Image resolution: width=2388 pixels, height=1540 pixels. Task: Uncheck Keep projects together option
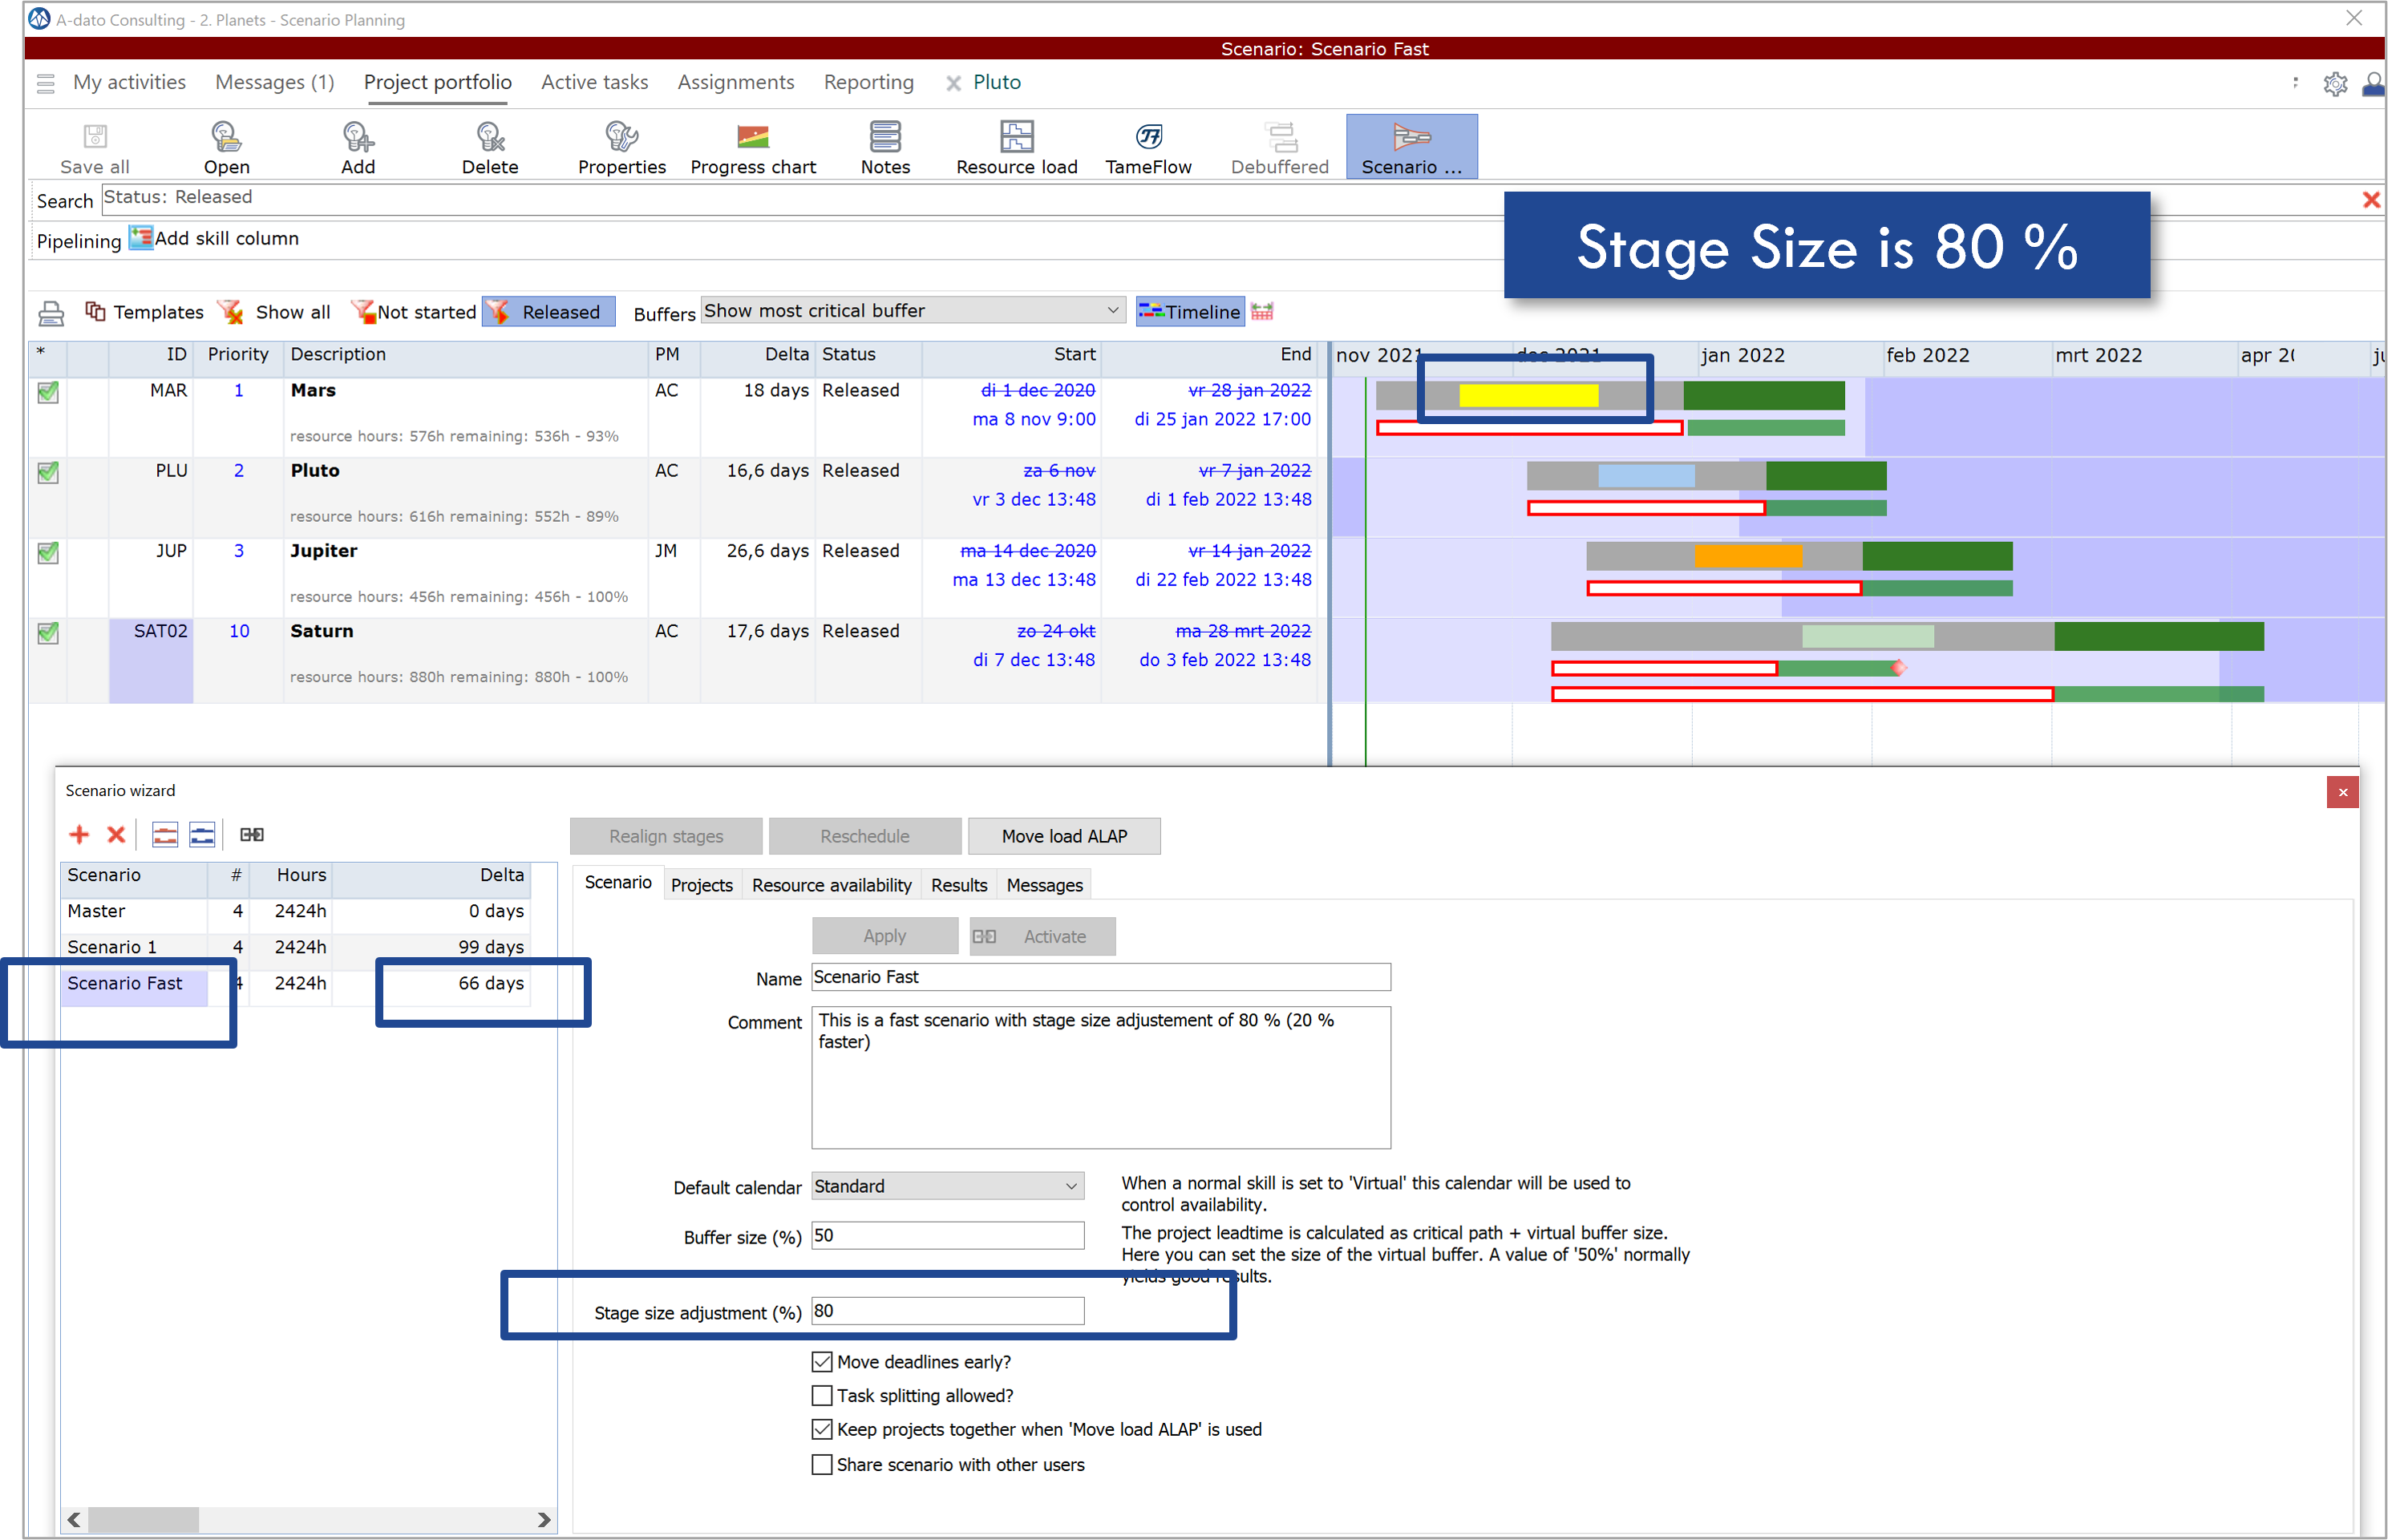click(822, 1429)
